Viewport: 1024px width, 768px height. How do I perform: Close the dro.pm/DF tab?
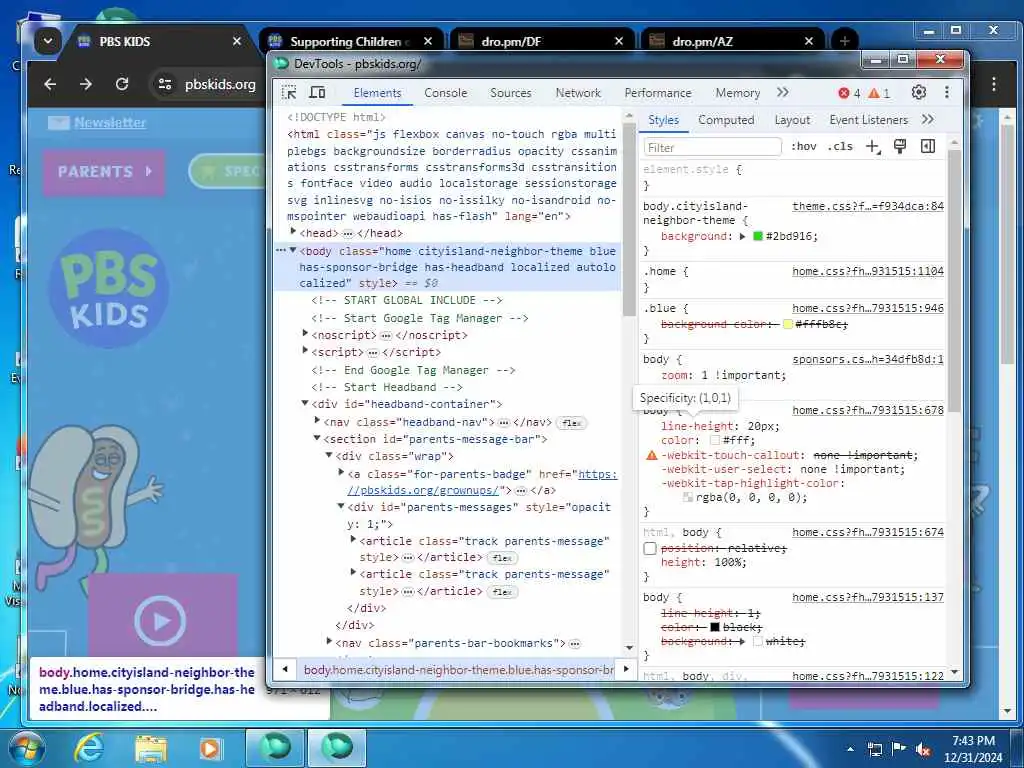pyautogui.click(x=619, y=41)
